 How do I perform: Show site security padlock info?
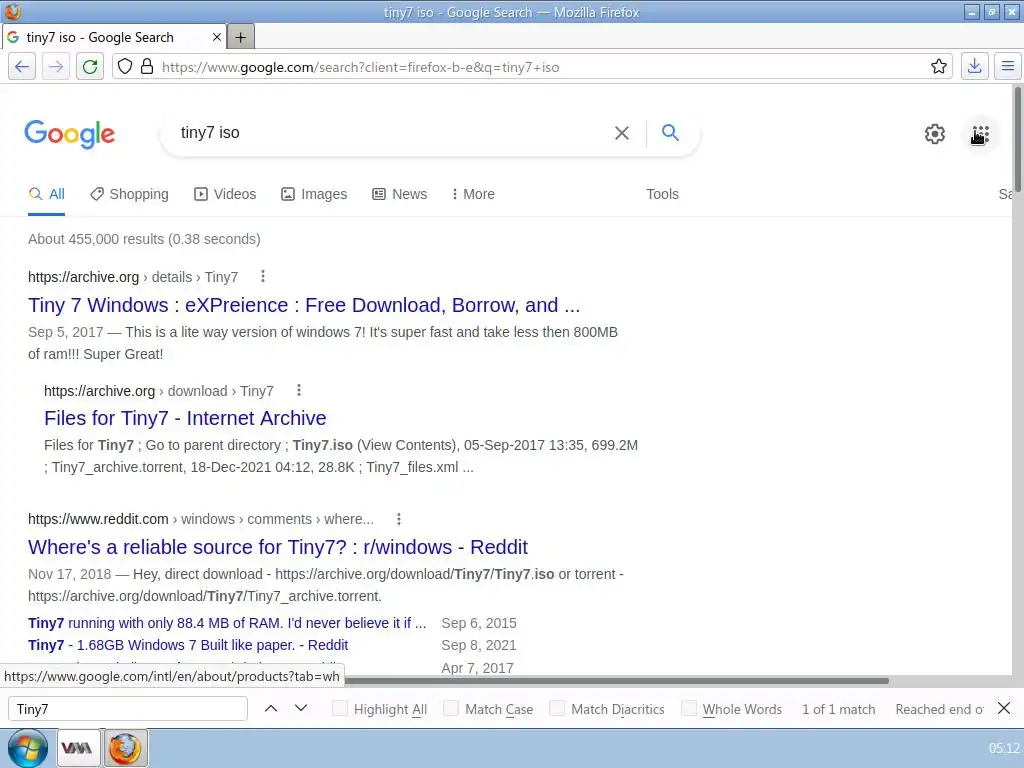click(x=147, y=67)
